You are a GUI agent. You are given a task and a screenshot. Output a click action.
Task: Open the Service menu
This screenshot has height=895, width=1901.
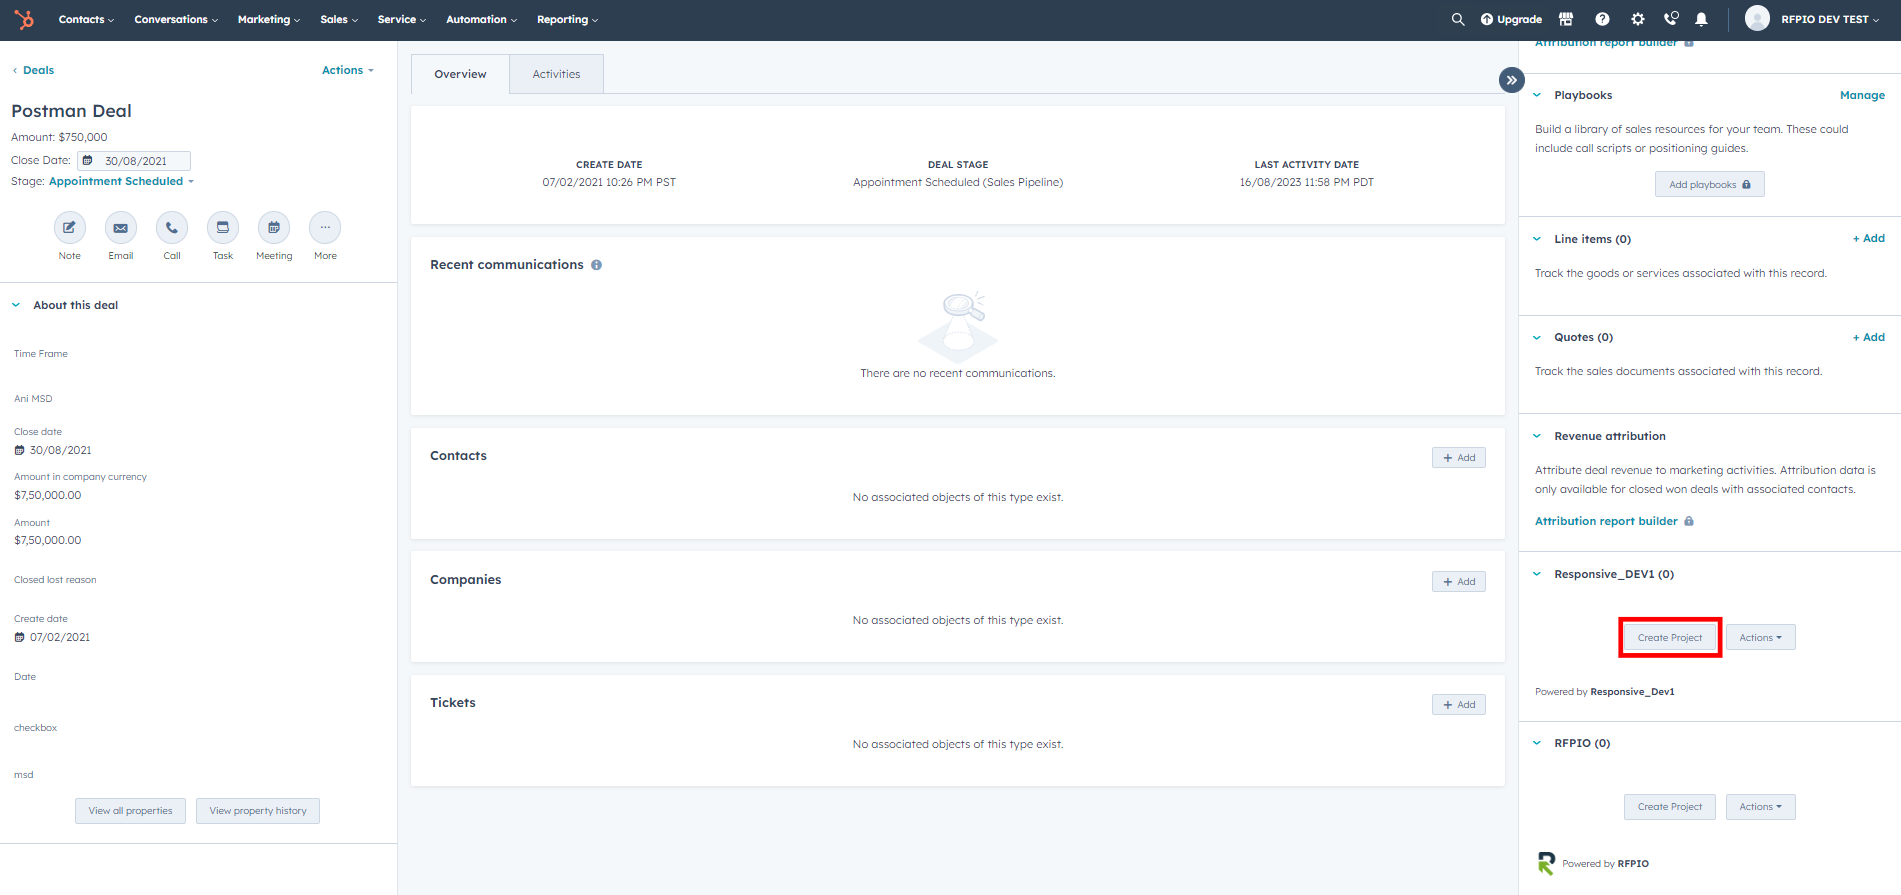click(402, 19)
